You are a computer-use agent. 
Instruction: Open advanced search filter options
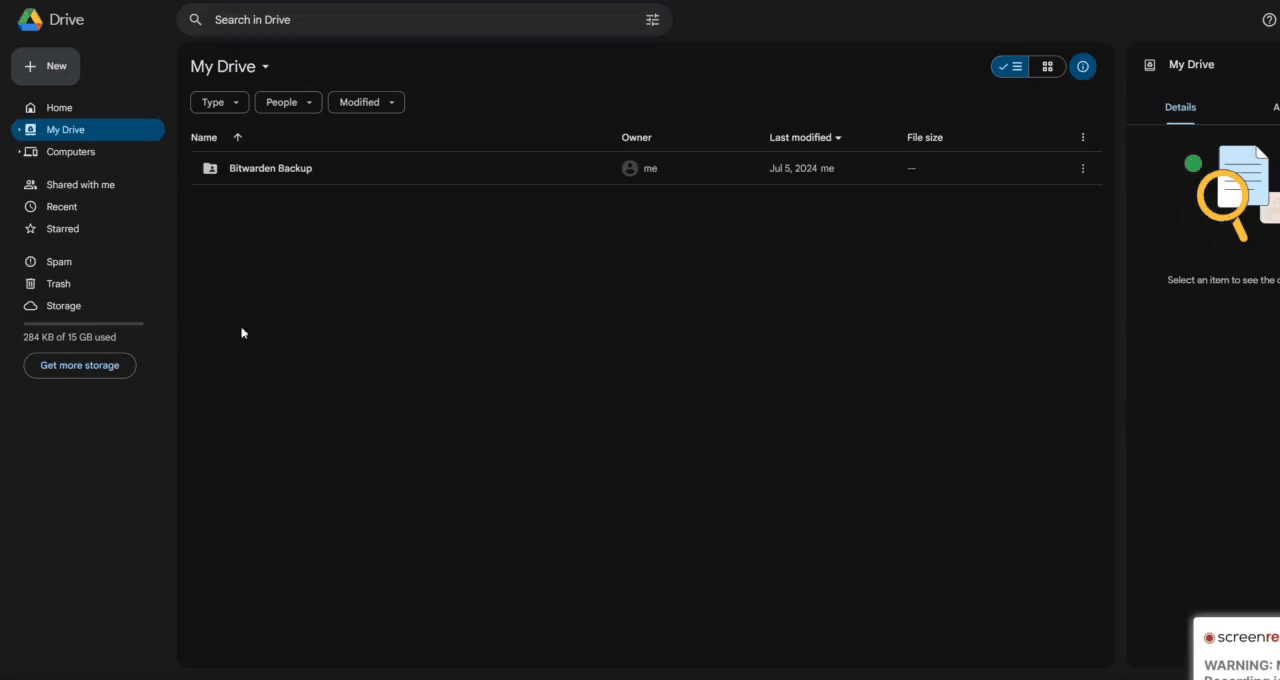(x=652, y=20)
